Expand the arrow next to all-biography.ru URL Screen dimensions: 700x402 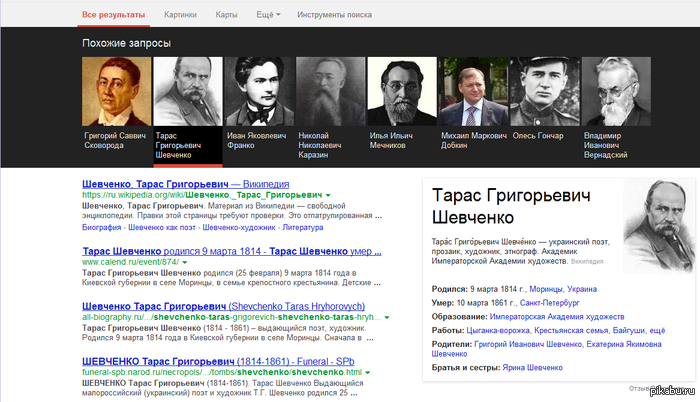pos(387,318)
